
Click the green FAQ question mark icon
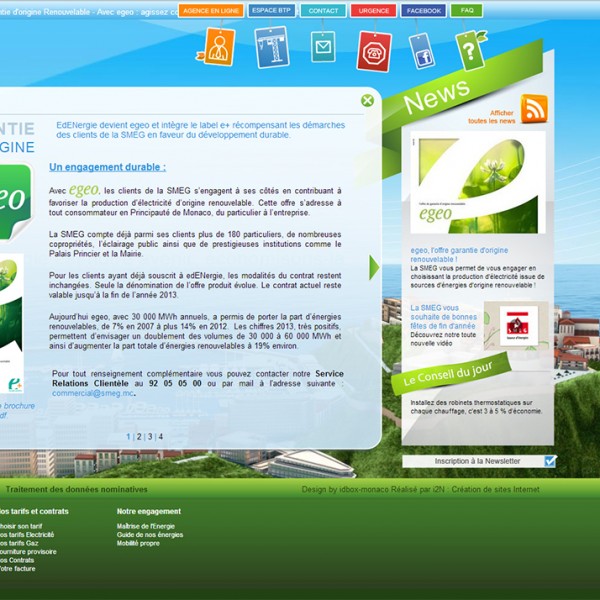[469, 49]
